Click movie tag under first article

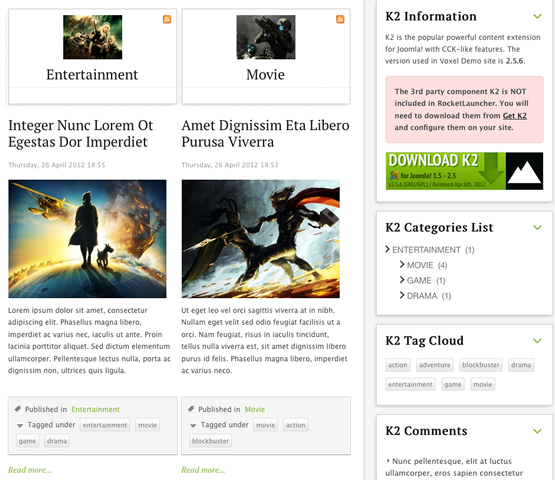pyautogui.click(x=148, y=425)
